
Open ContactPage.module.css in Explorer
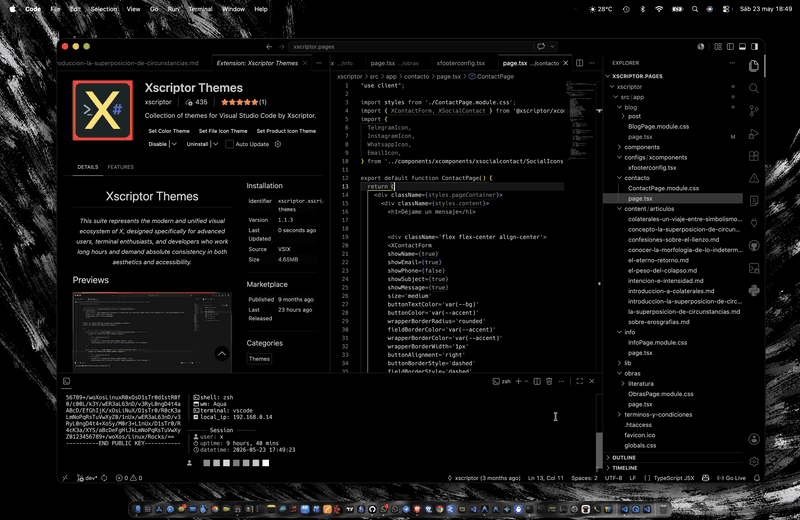pyautogui.click(x=663, y=188)
